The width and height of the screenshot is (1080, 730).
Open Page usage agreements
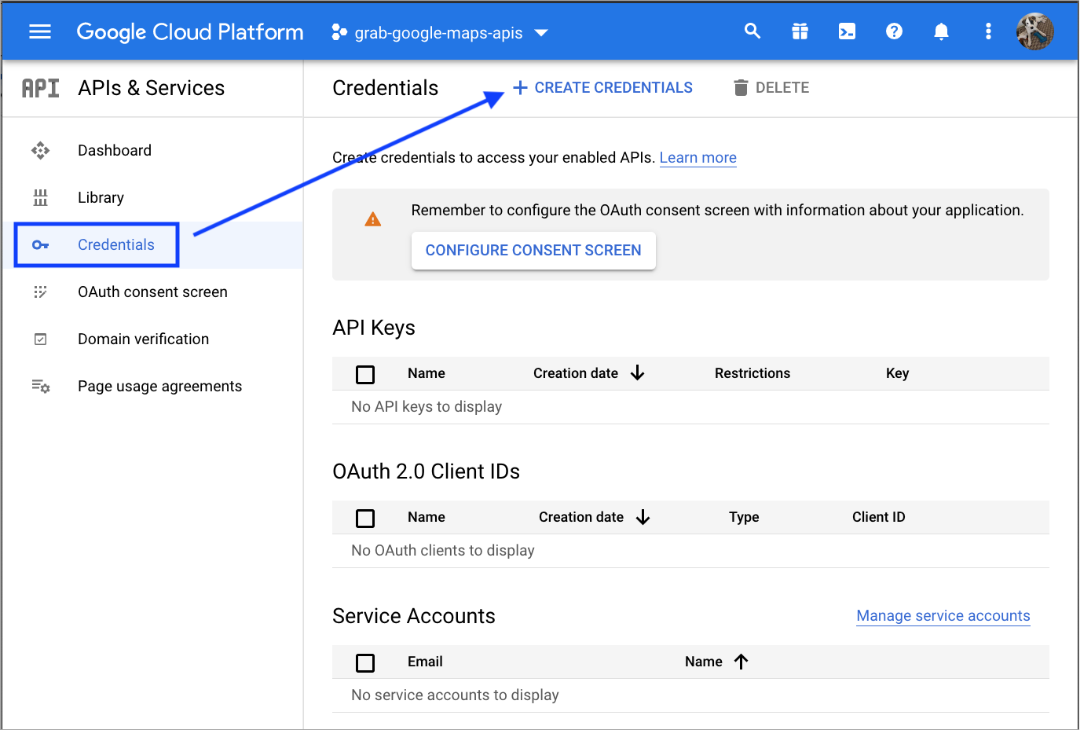tap(160, 386)
